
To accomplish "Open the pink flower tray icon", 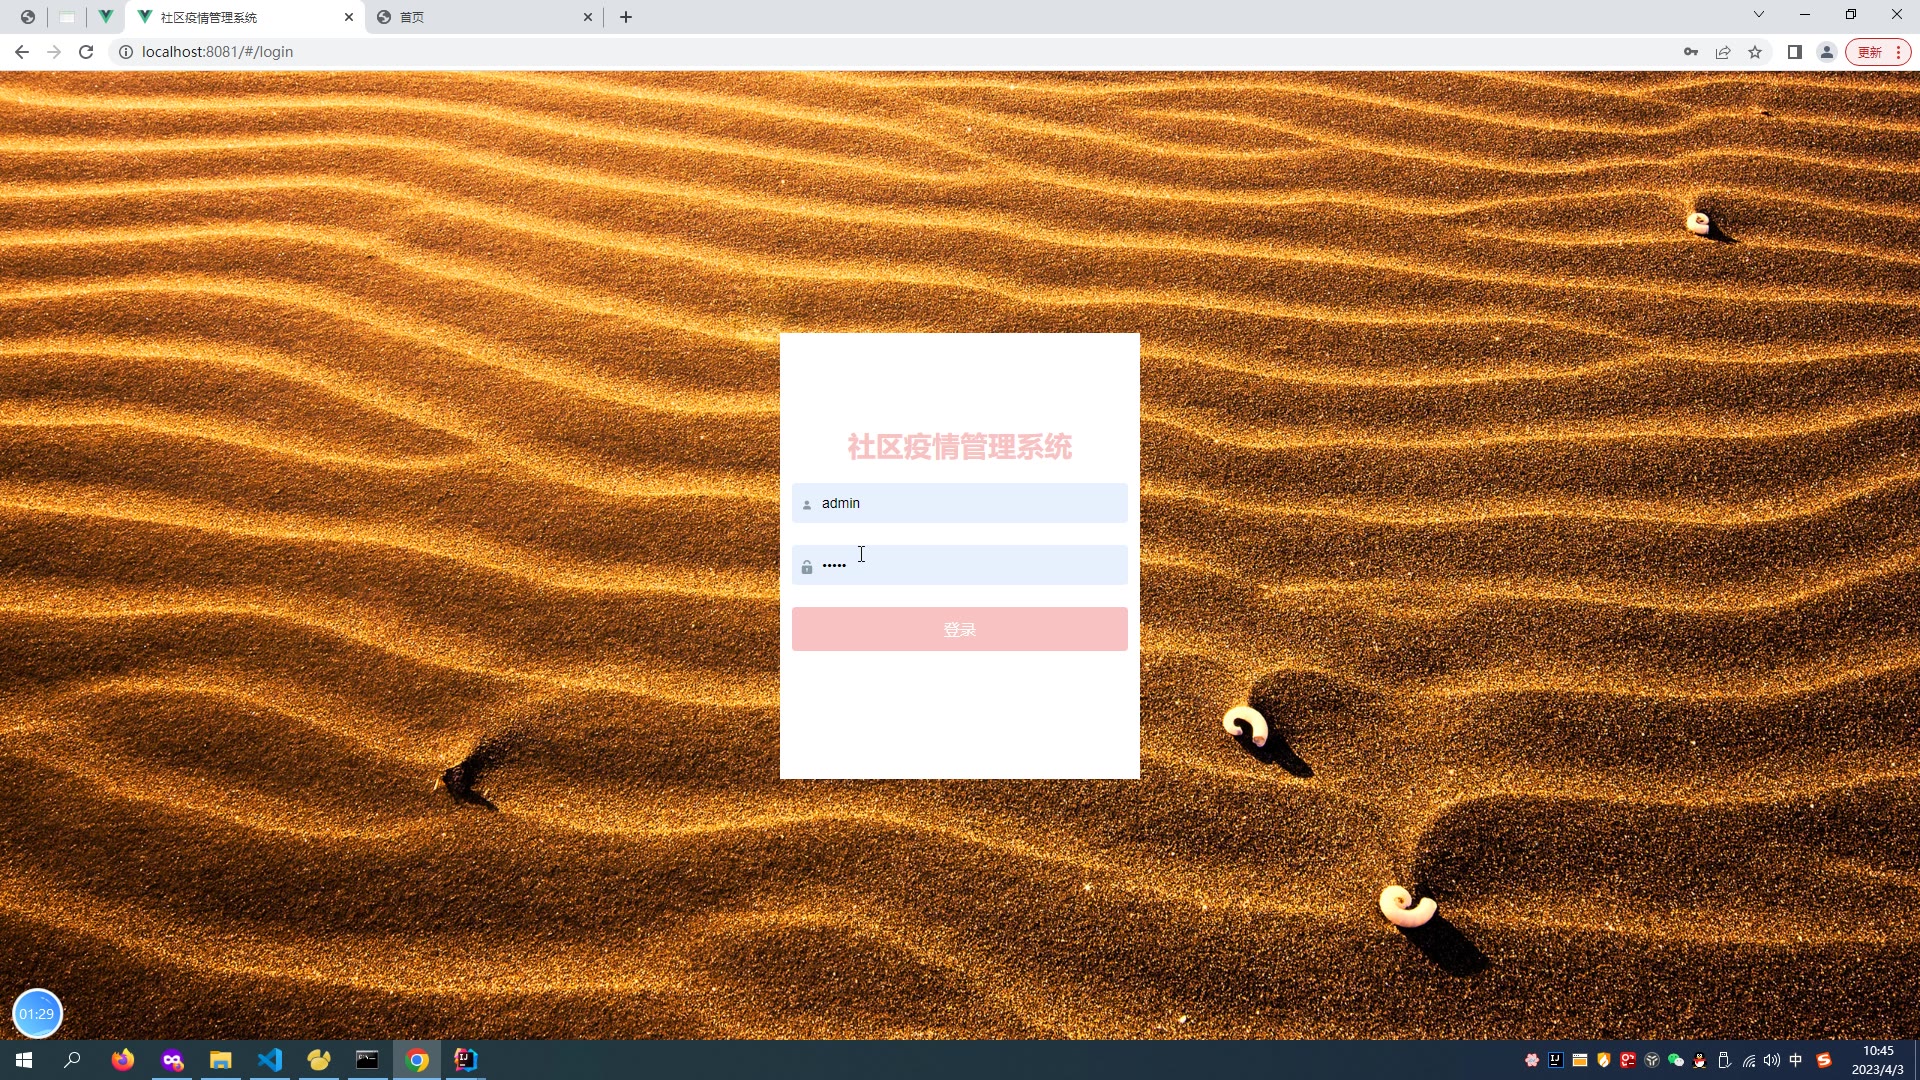I will [x=1532, y=1060].
